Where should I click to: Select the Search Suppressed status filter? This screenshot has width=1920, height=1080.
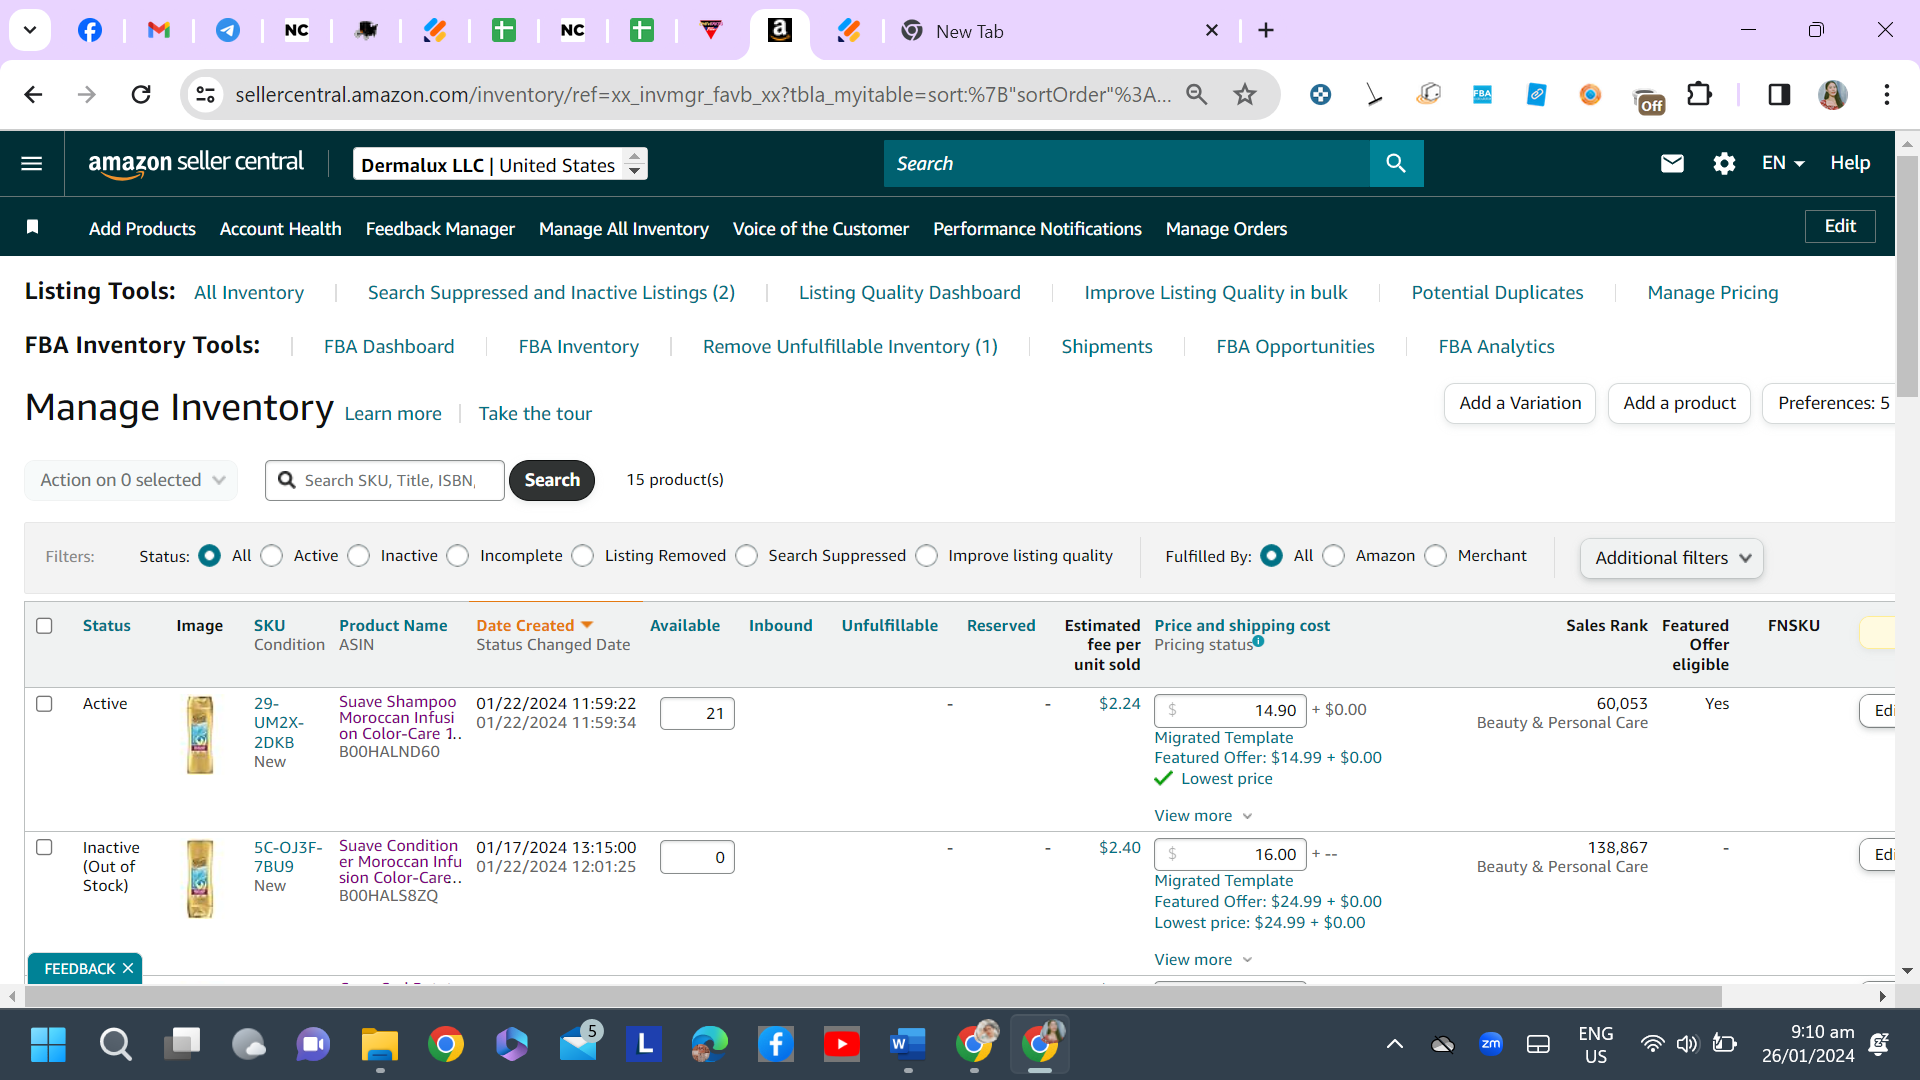(747, 555)
